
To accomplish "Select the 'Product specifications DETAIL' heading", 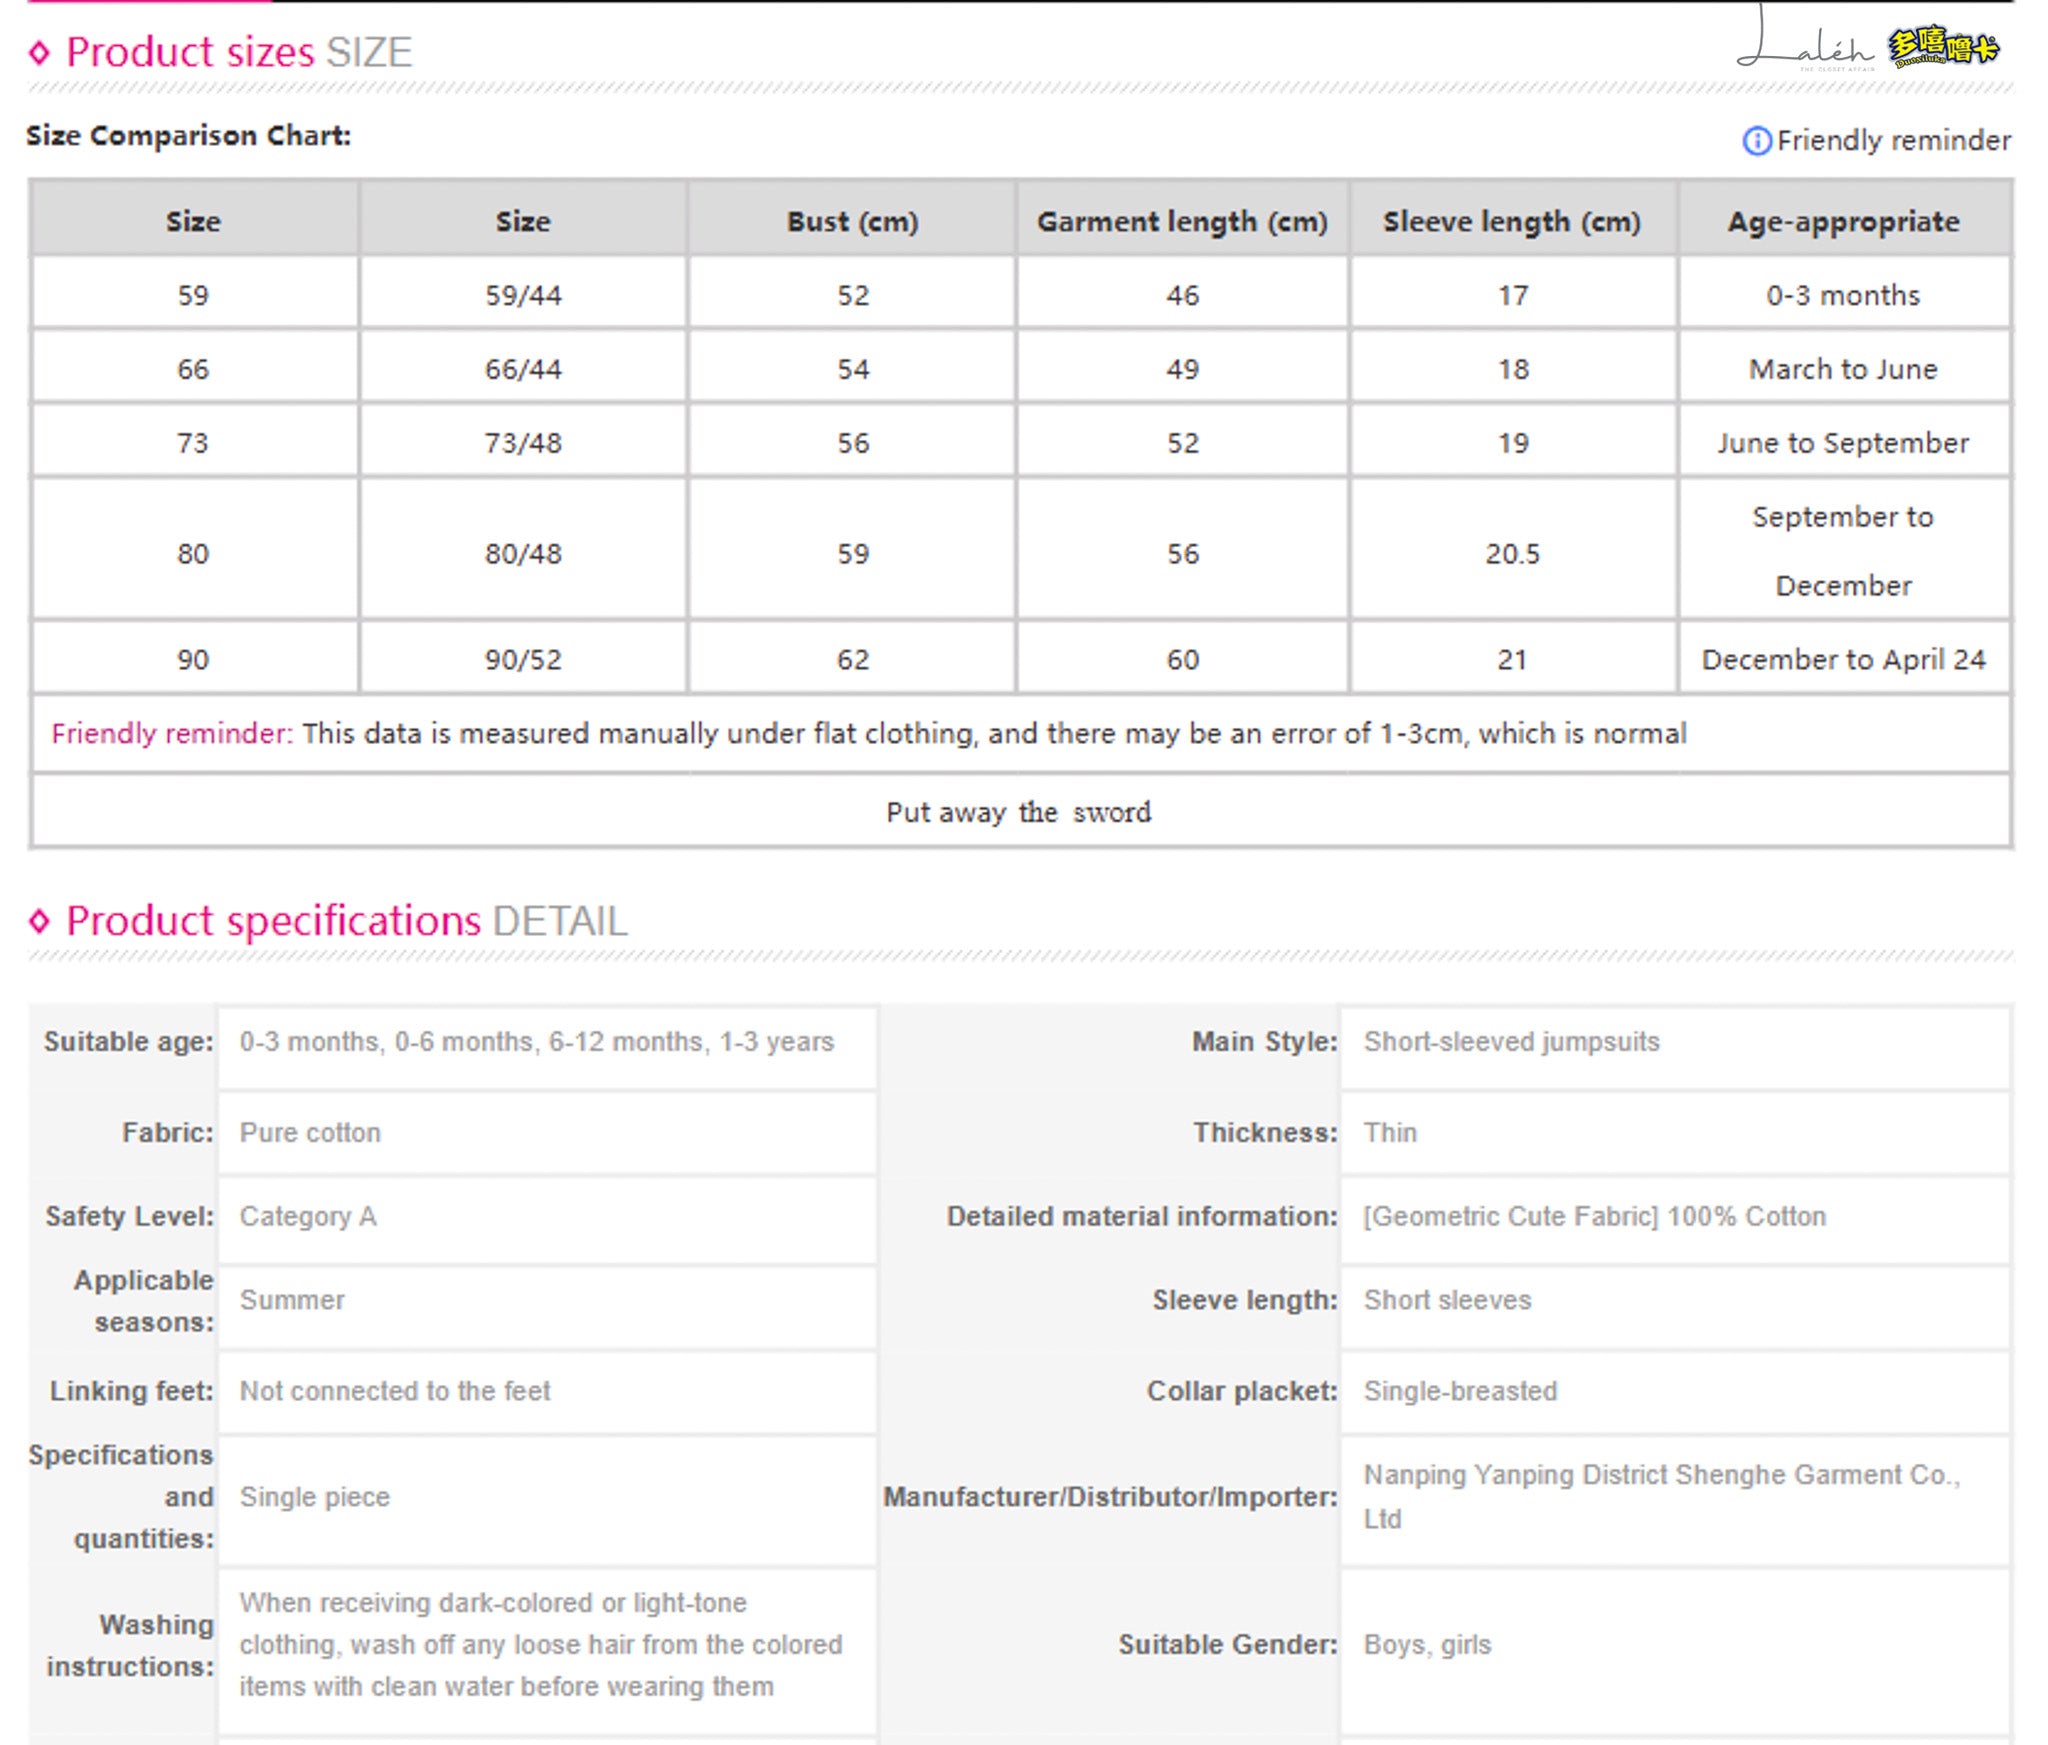I will pyautogui.click(x=347, y=920).
